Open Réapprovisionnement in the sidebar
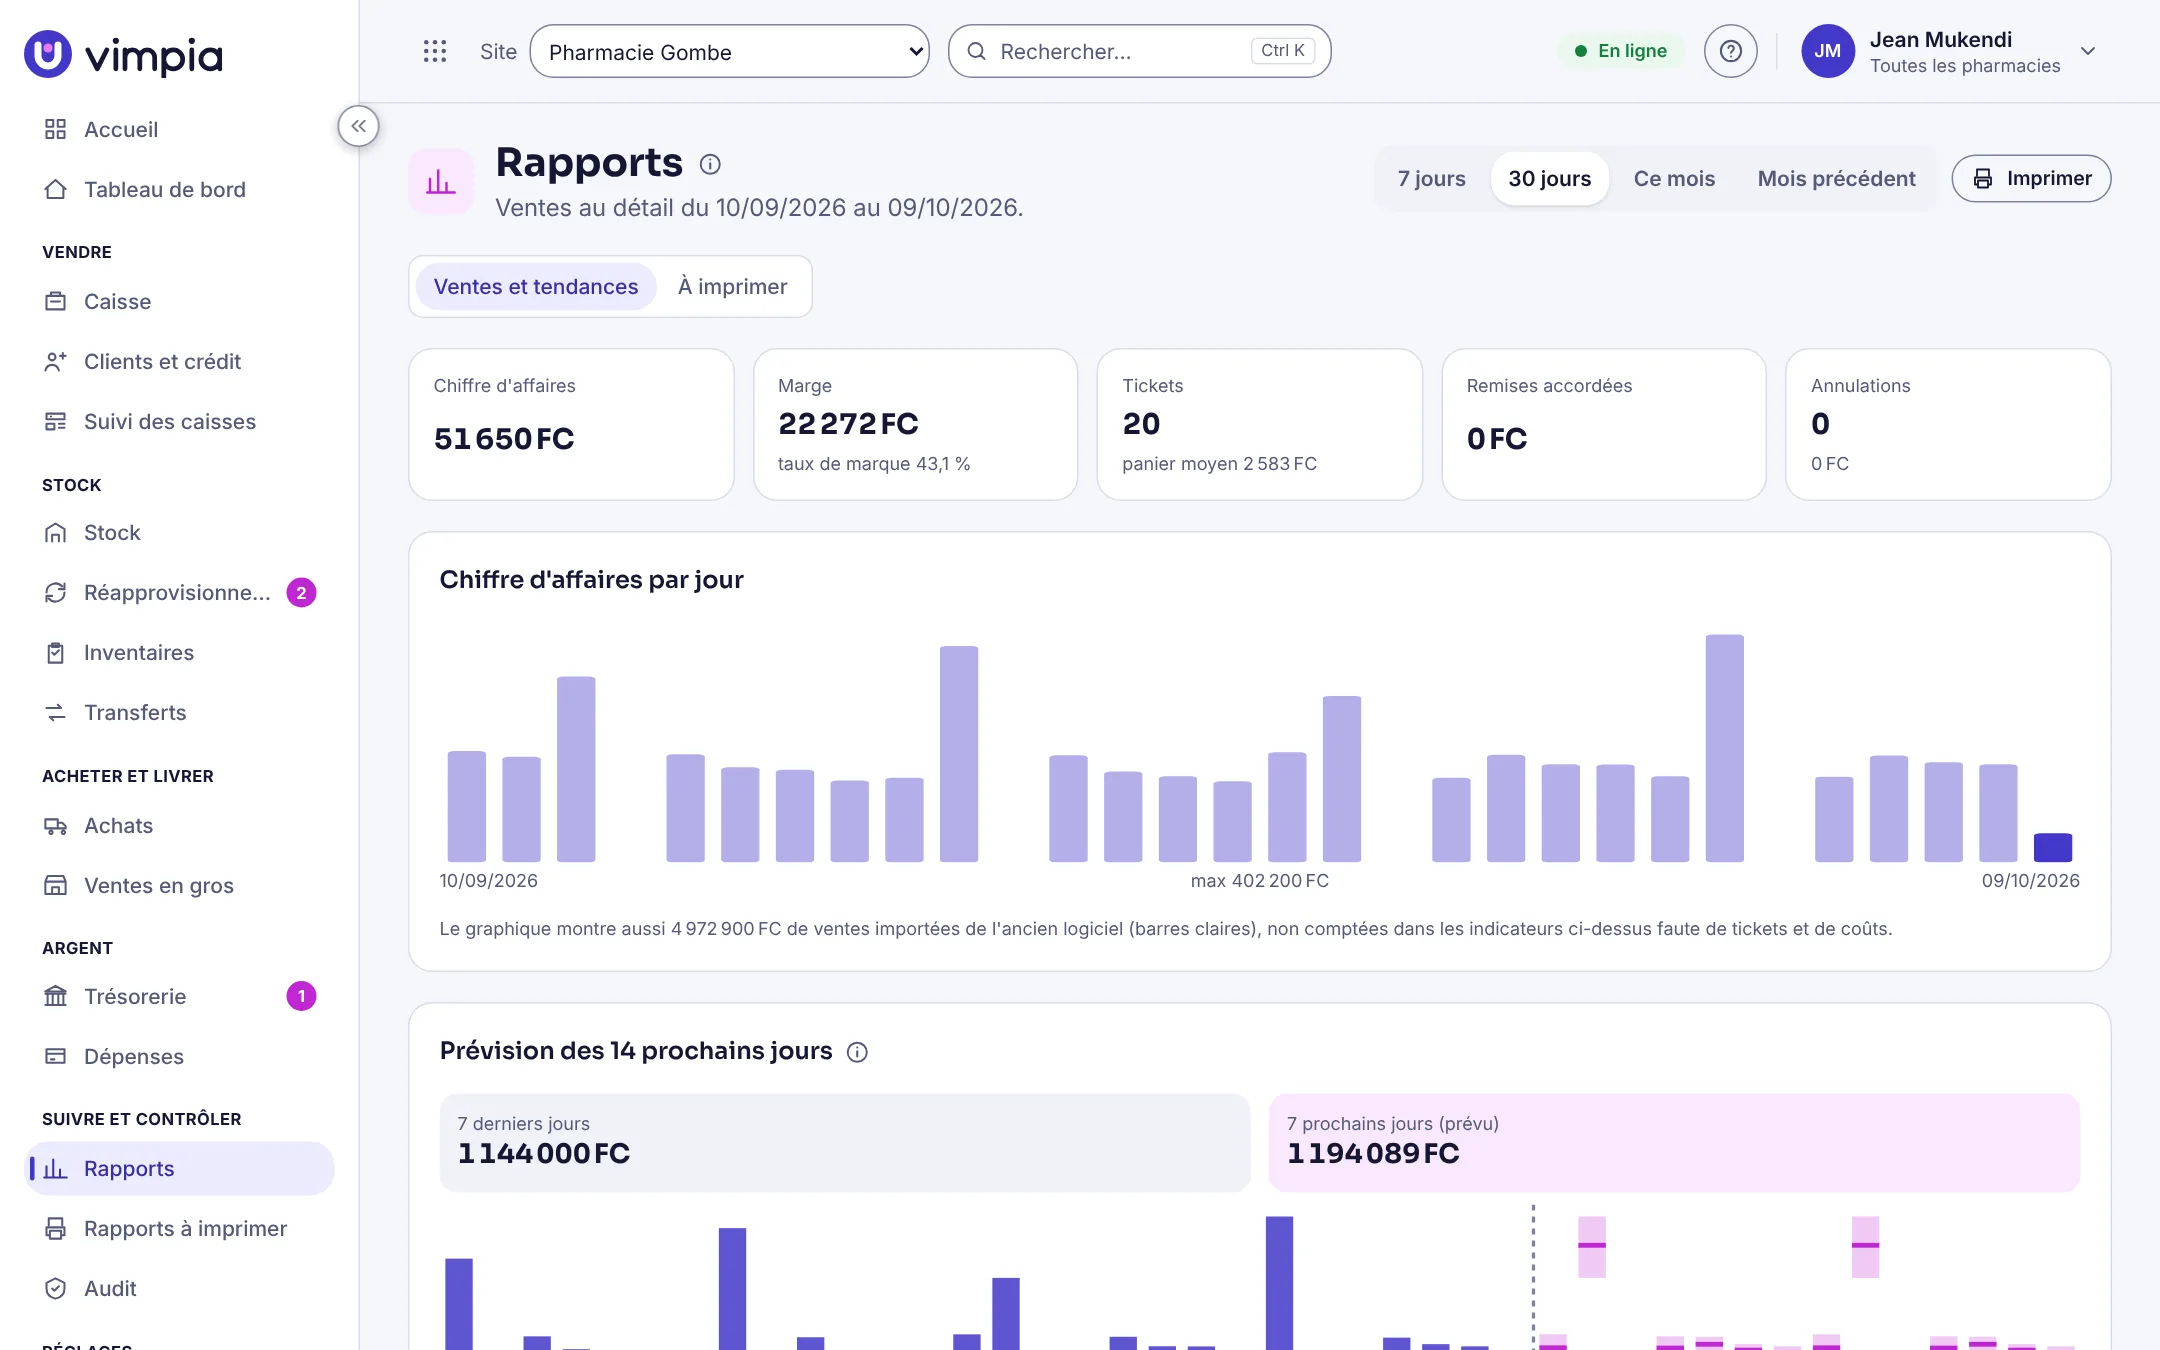The image size is (2160, 1350). 179,592
